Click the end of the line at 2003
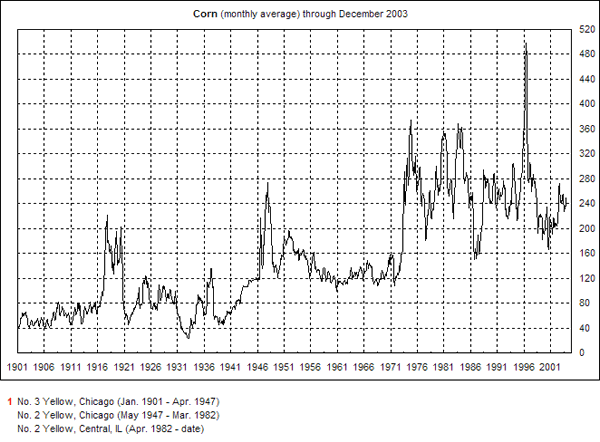600x442 pixels. 567,204
